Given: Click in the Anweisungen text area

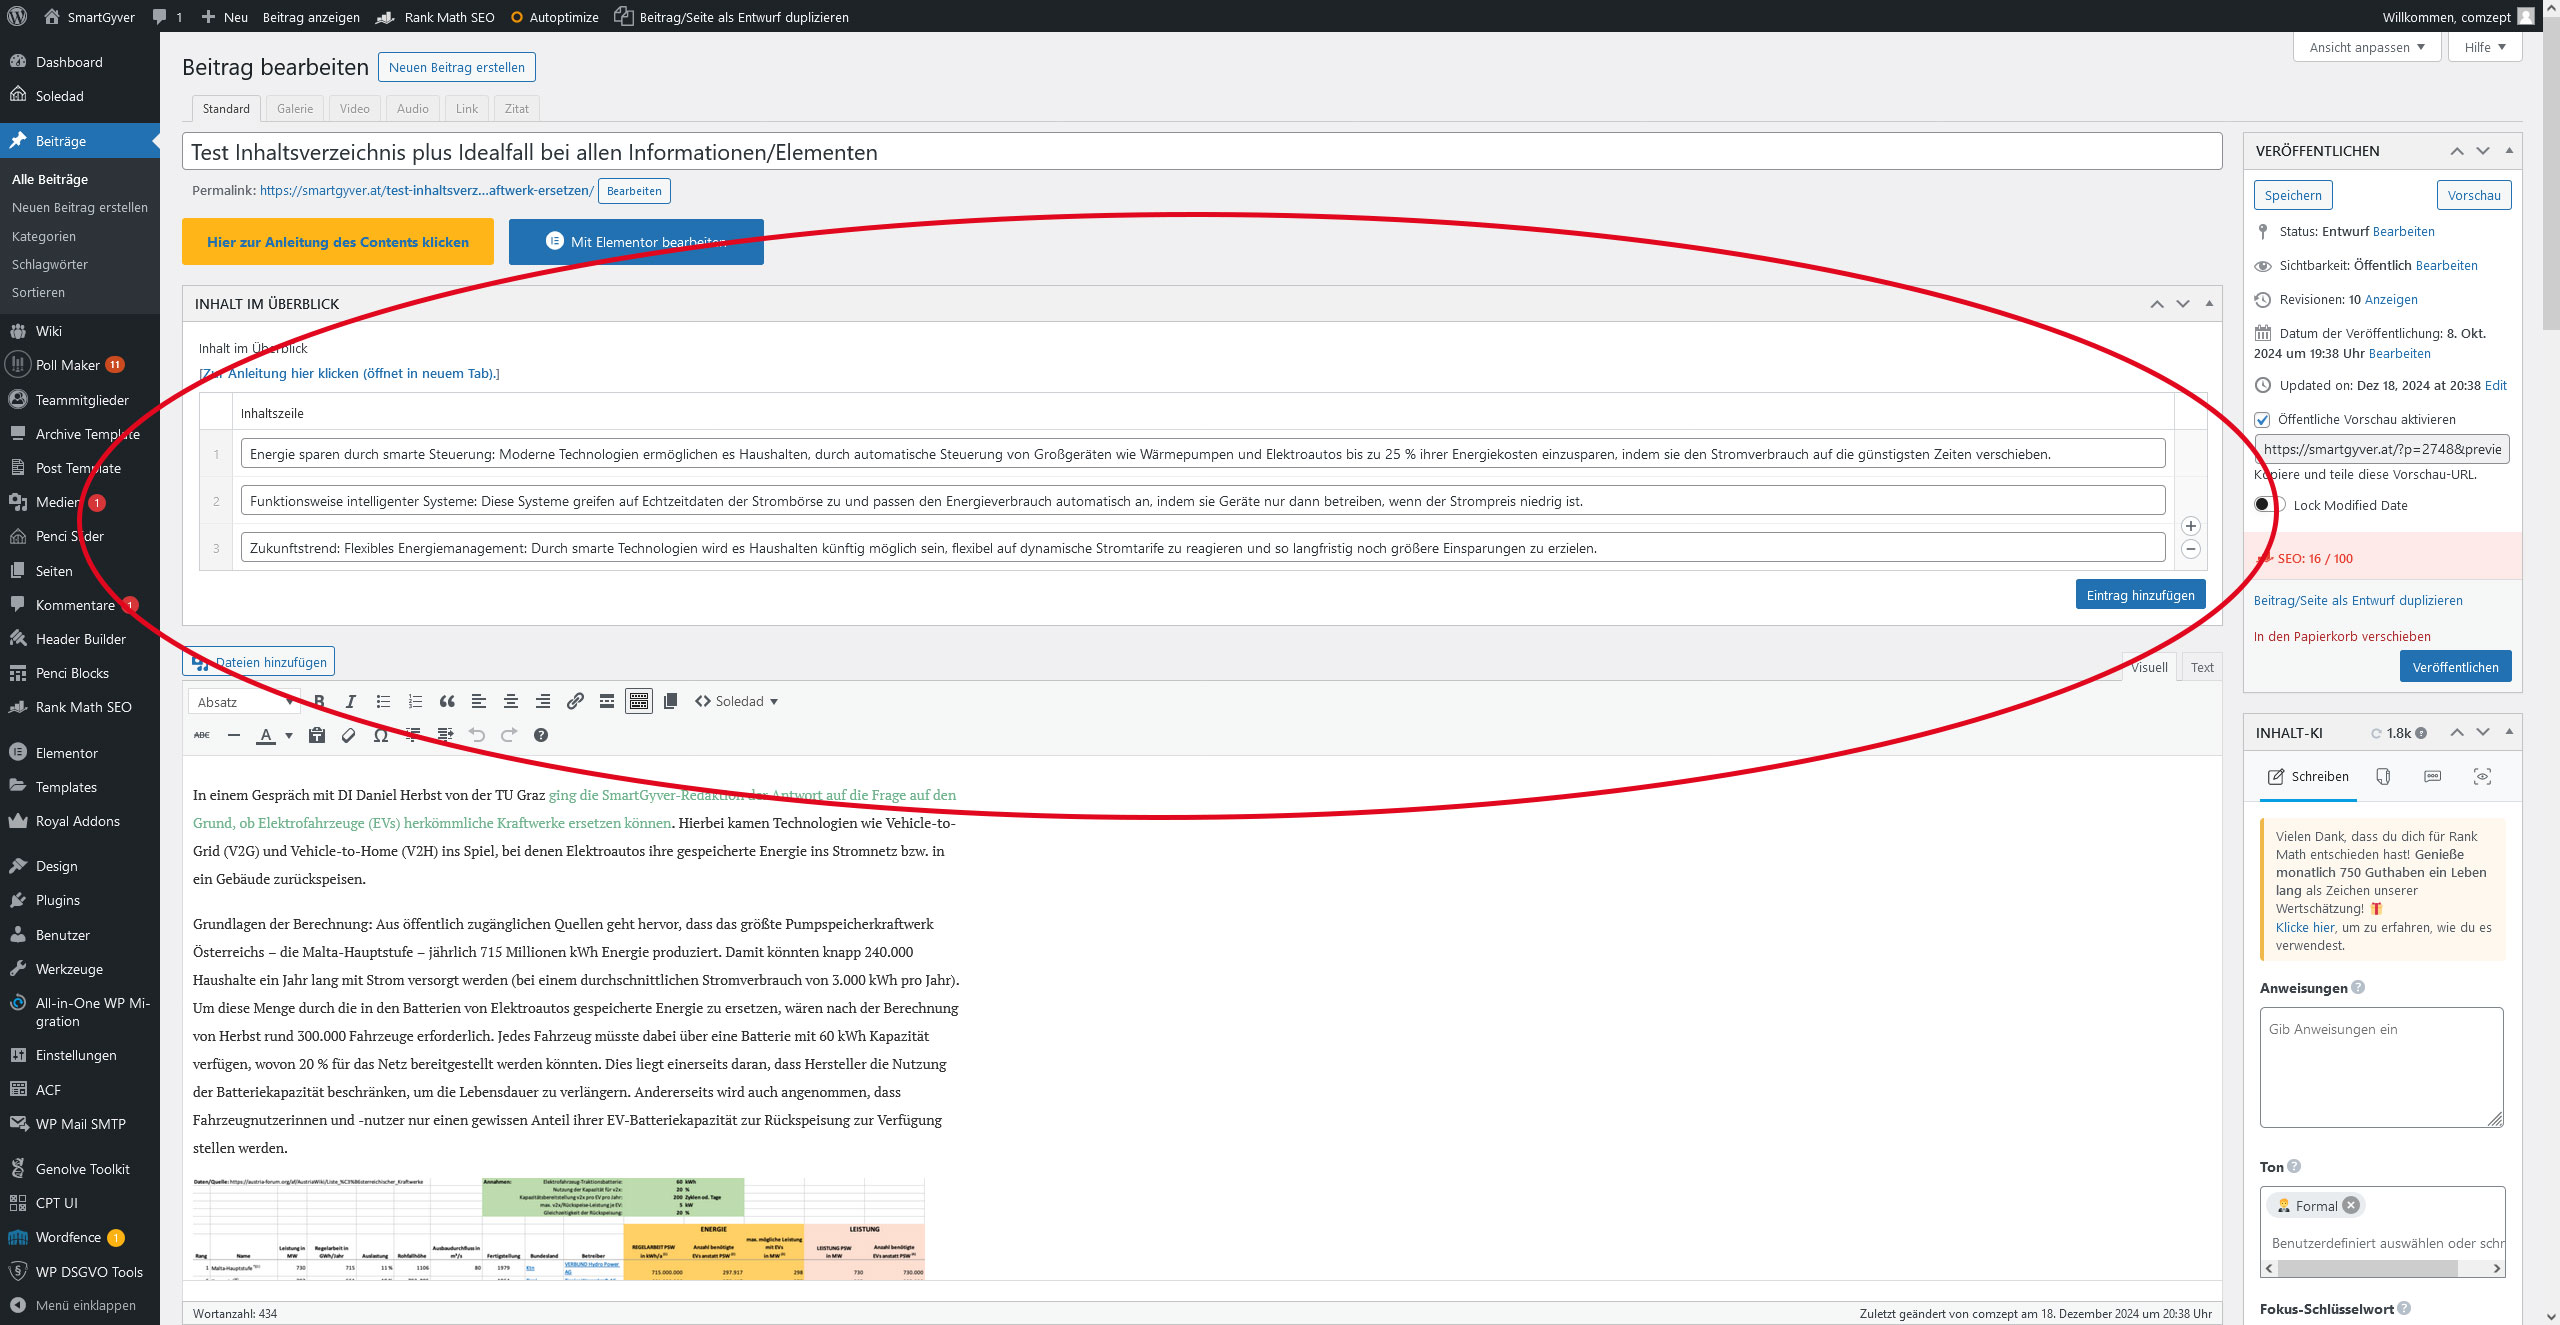Looking at the screenshot, I should coord(2380,1067).
